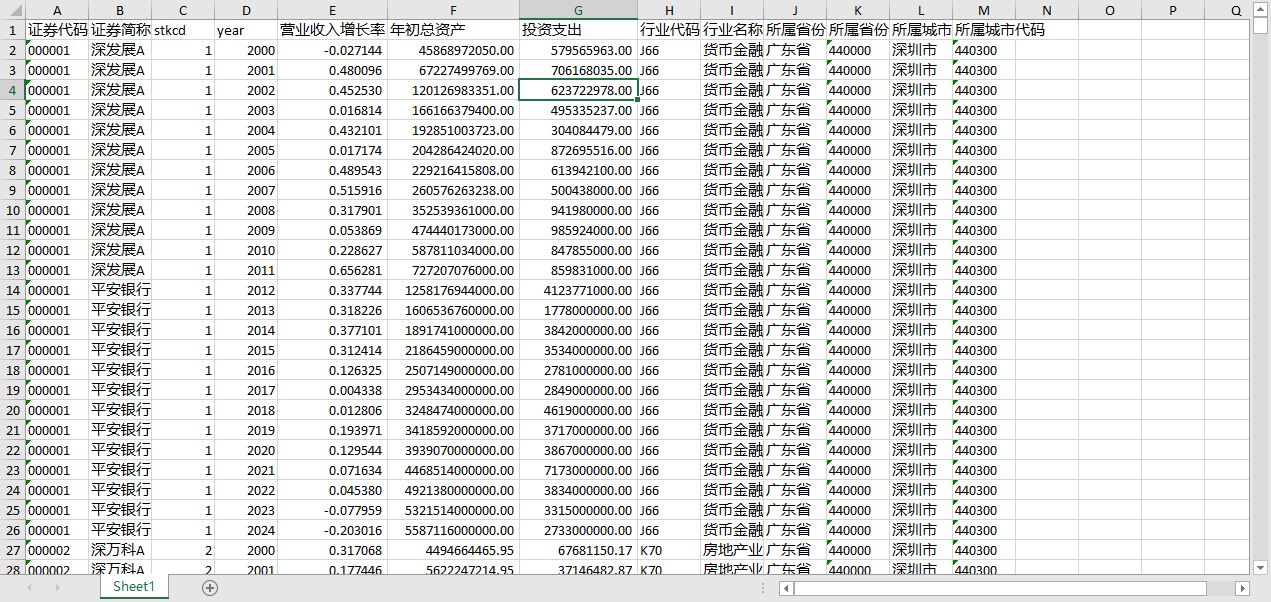Select column J header
This screenshot has width=1271, height=602.
click(x=795, y=10)
